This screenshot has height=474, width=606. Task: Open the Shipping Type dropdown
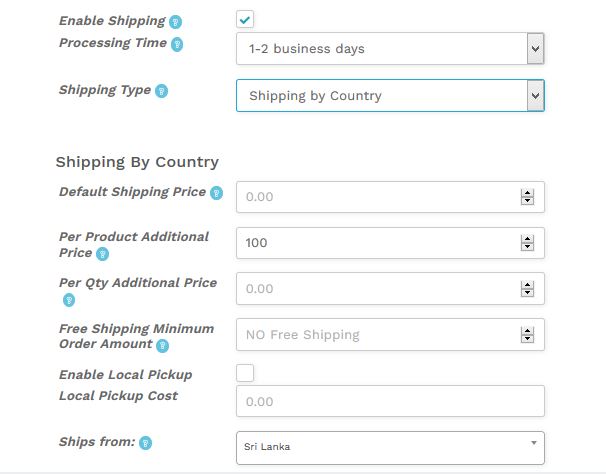click(390, 95)
